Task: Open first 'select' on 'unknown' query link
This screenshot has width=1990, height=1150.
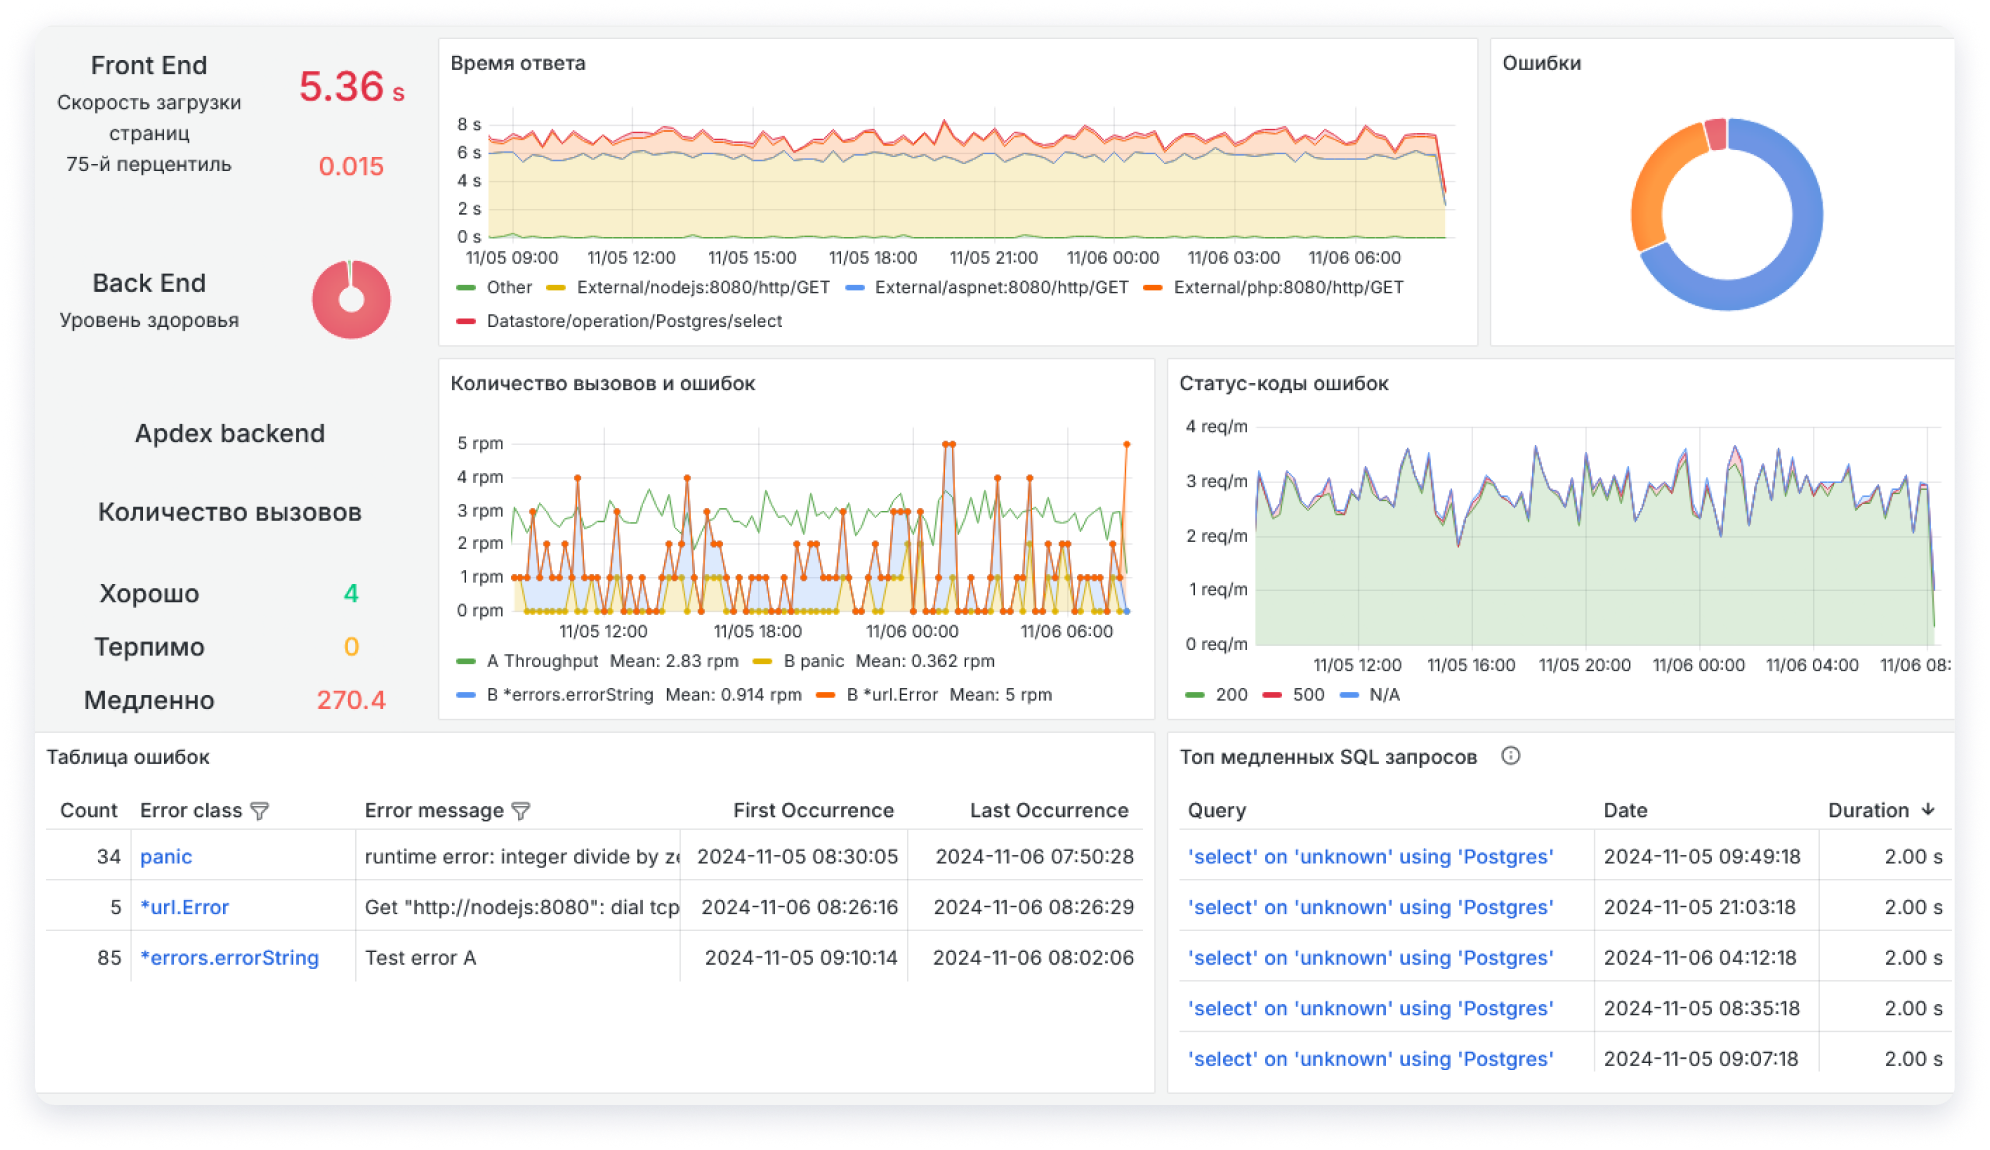Action: point(1370,857)
